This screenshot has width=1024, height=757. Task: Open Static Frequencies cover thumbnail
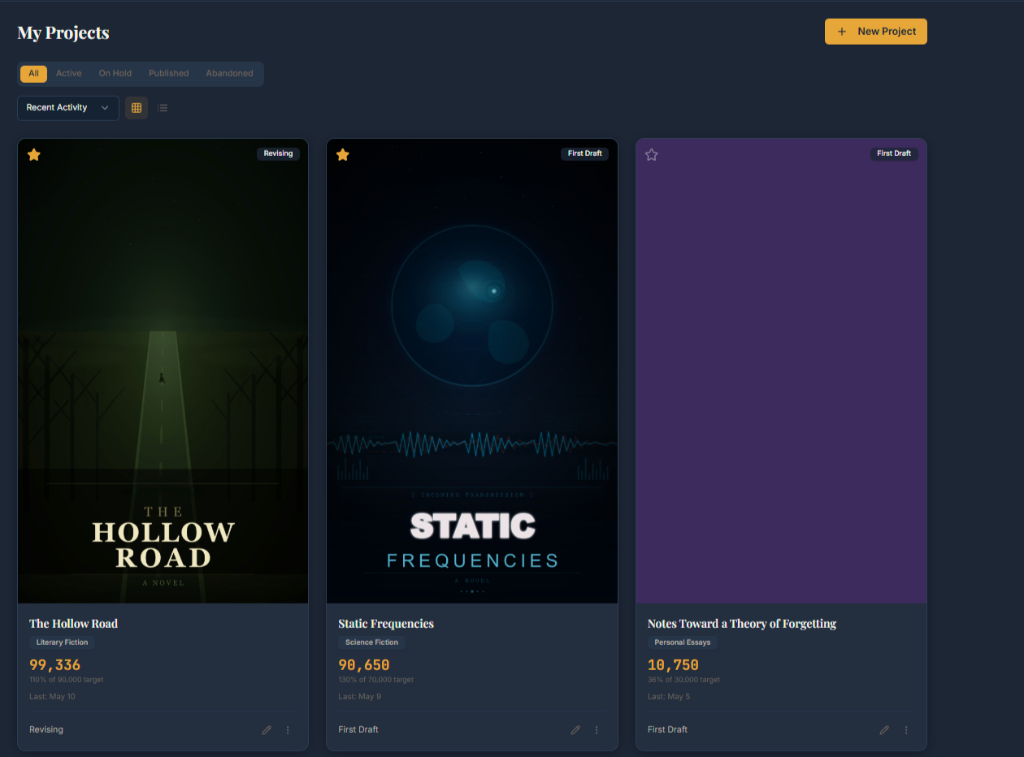click(x=472, y=371)
